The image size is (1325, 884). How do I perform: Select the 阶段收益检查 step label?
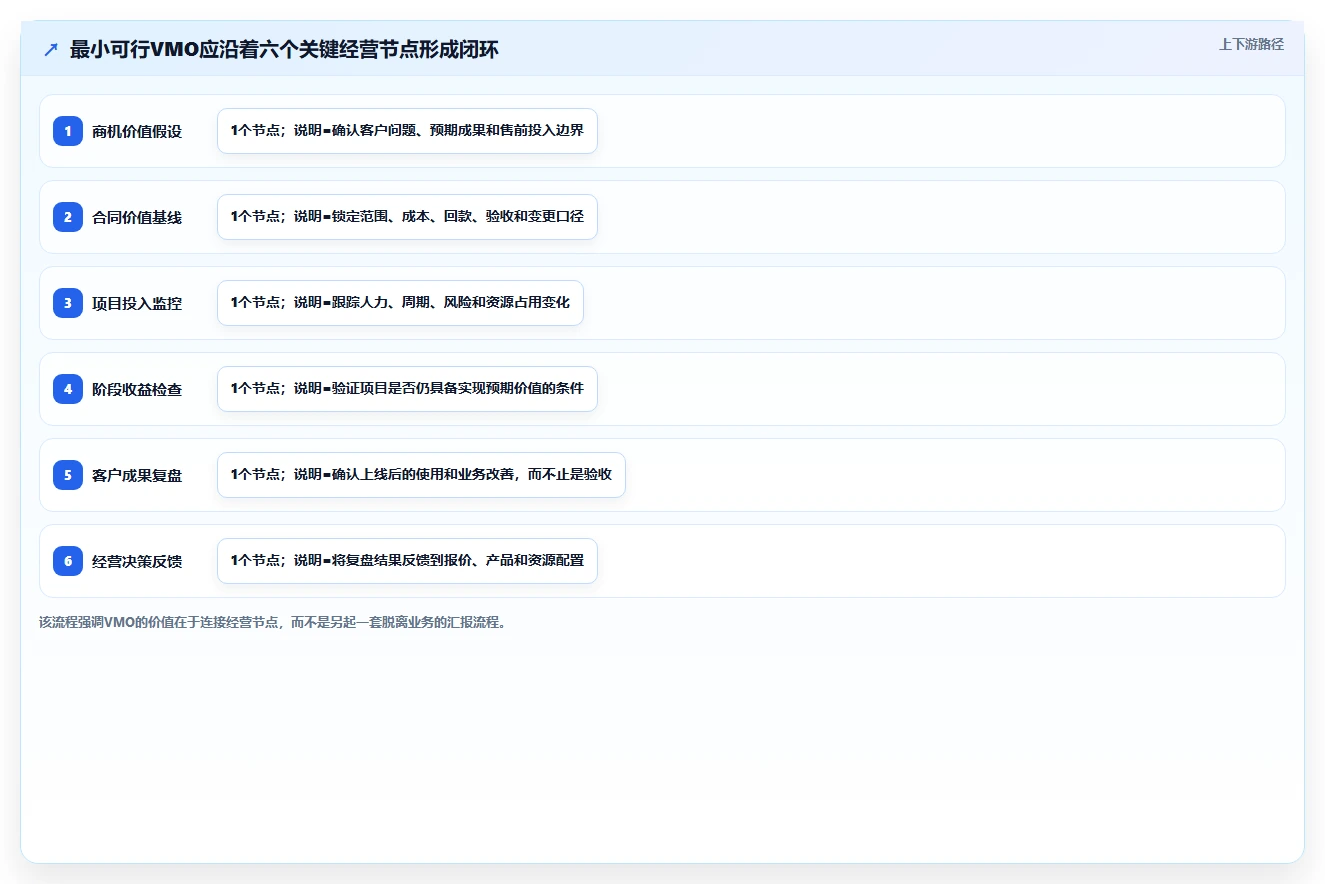(137, 389)
